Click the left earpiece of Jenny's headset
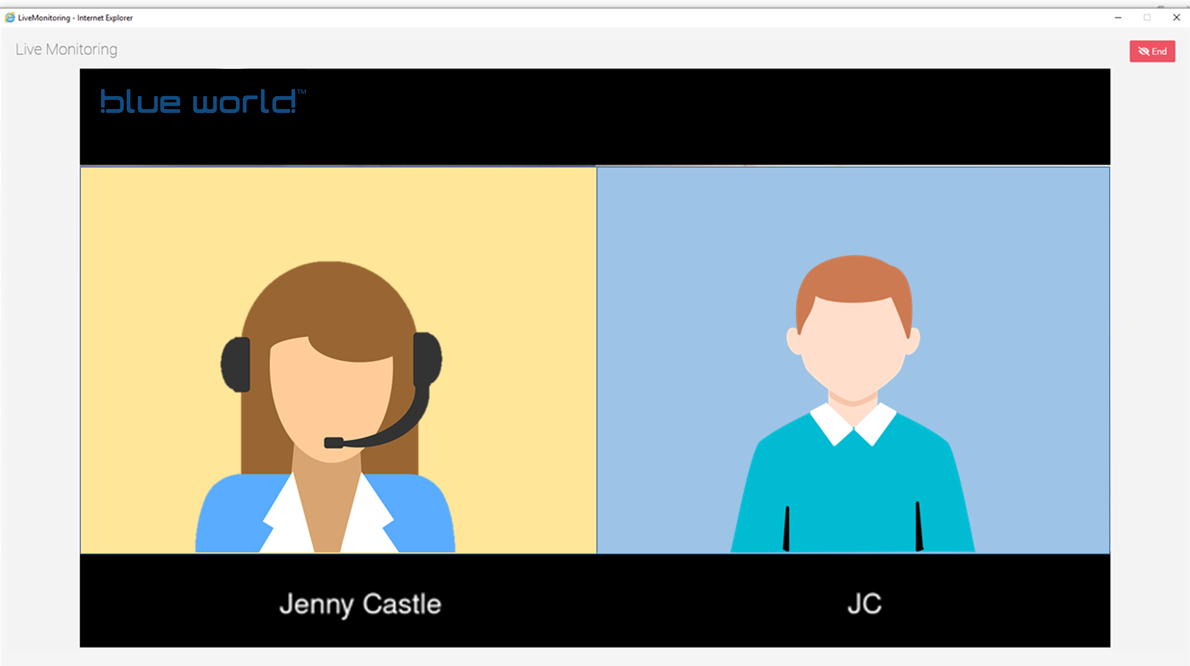The width and height of the screenshot is (1190, 666). point(236,364)
